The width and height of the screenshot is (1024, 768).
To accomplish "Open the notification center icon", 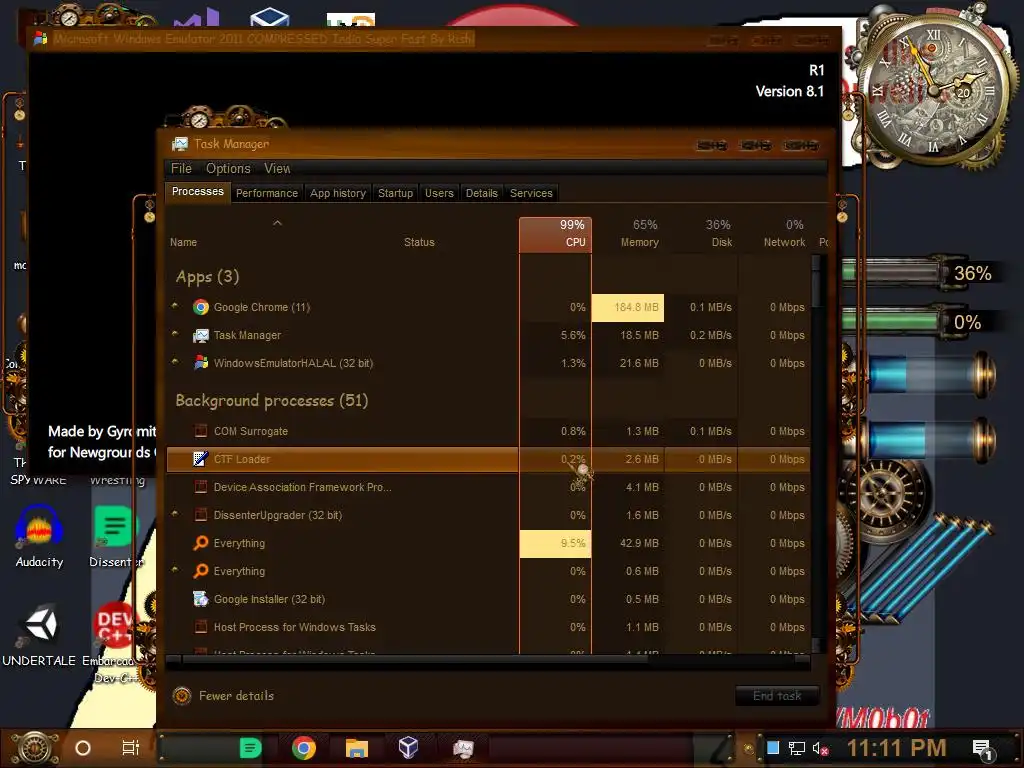I will (983, 750).
